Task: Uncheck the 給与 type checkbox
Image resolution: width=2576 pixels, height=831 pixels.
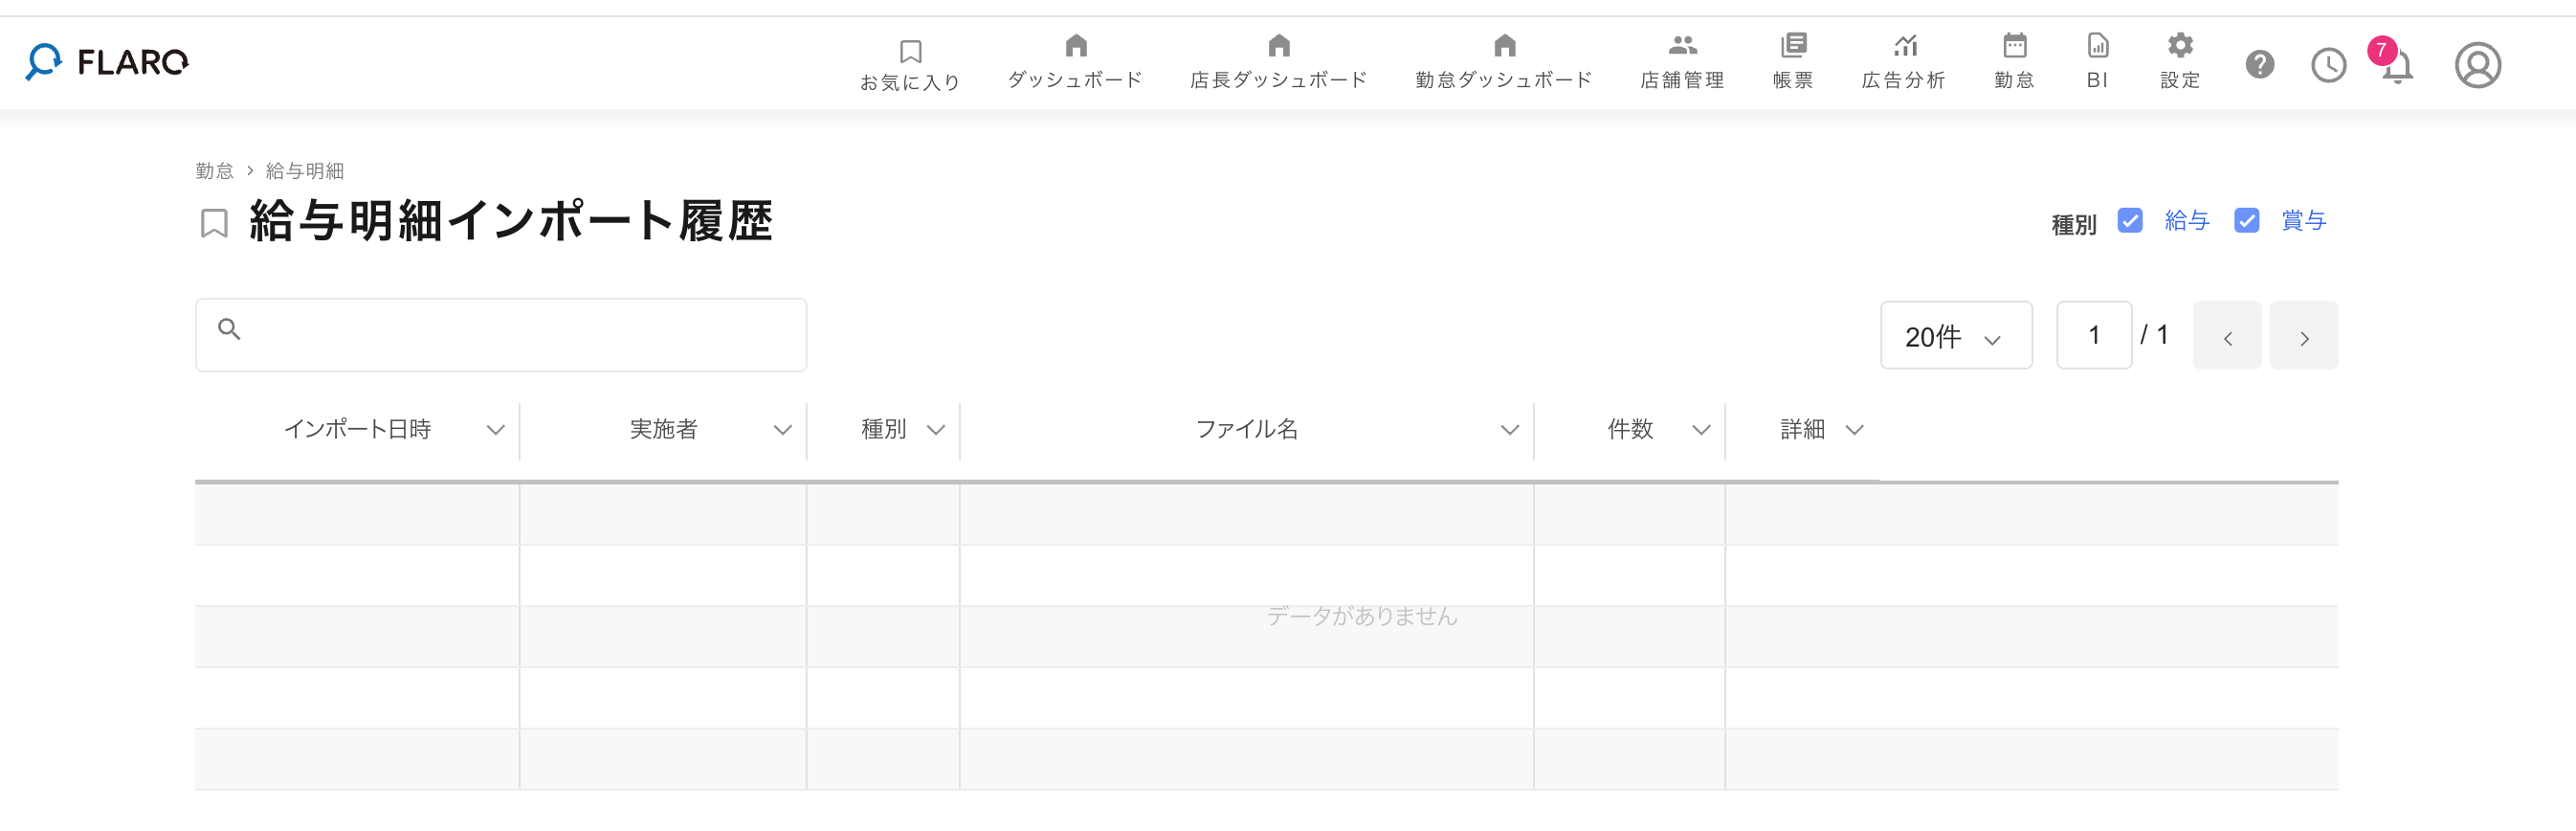Action: point(2129,220)
